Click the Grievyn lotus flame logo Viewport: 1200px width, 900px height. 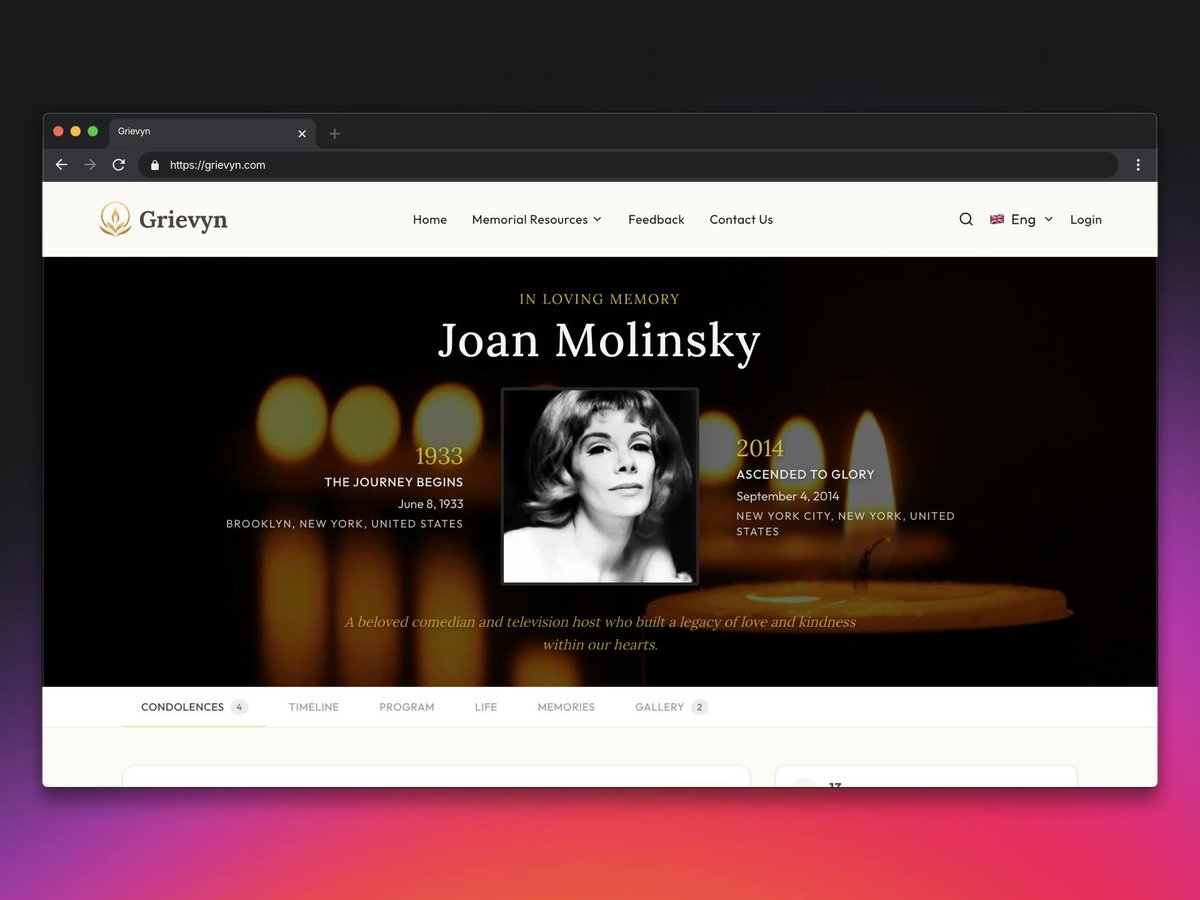pos(115,219)
